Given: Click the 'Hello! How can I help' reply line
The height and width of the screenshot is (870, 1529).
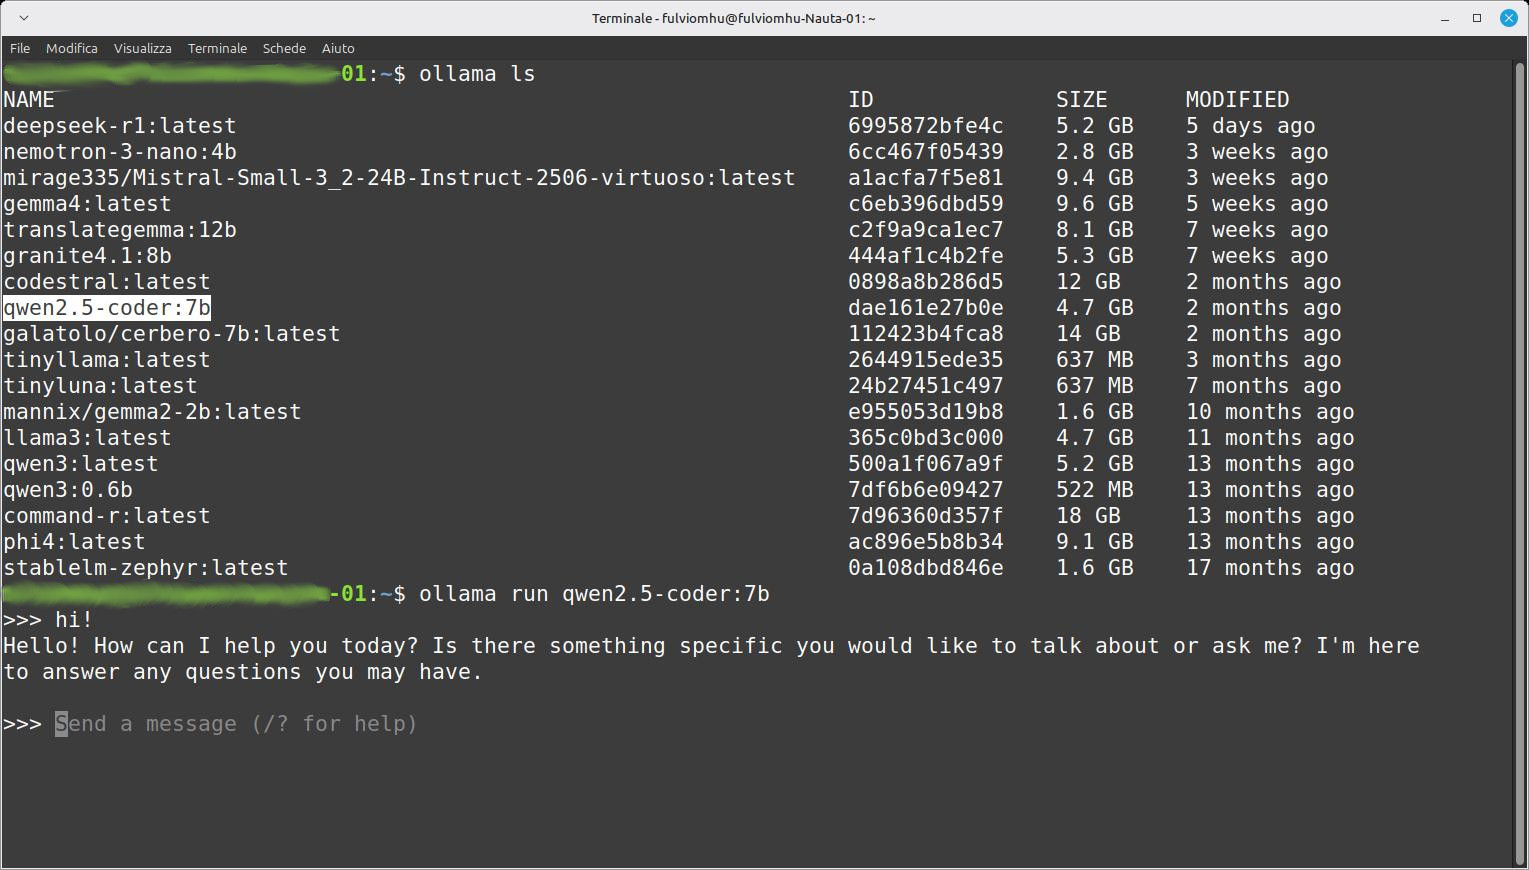Looking at the screenshot, I should click(711, 646).
